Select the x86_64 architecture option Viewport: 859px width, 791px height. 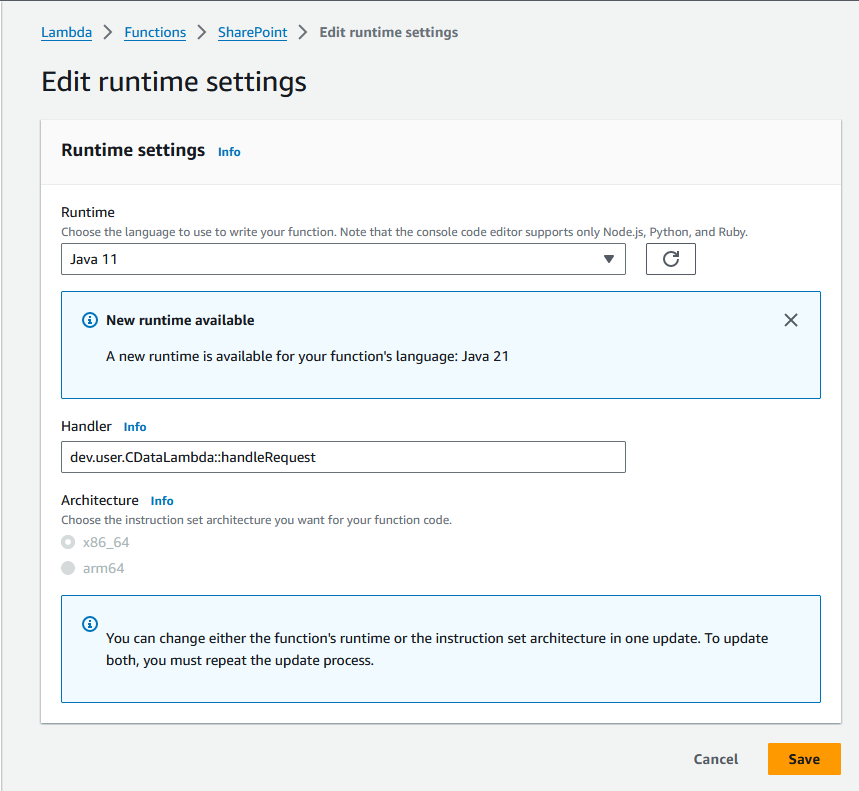pyautogui.click(x=68, y=542)
